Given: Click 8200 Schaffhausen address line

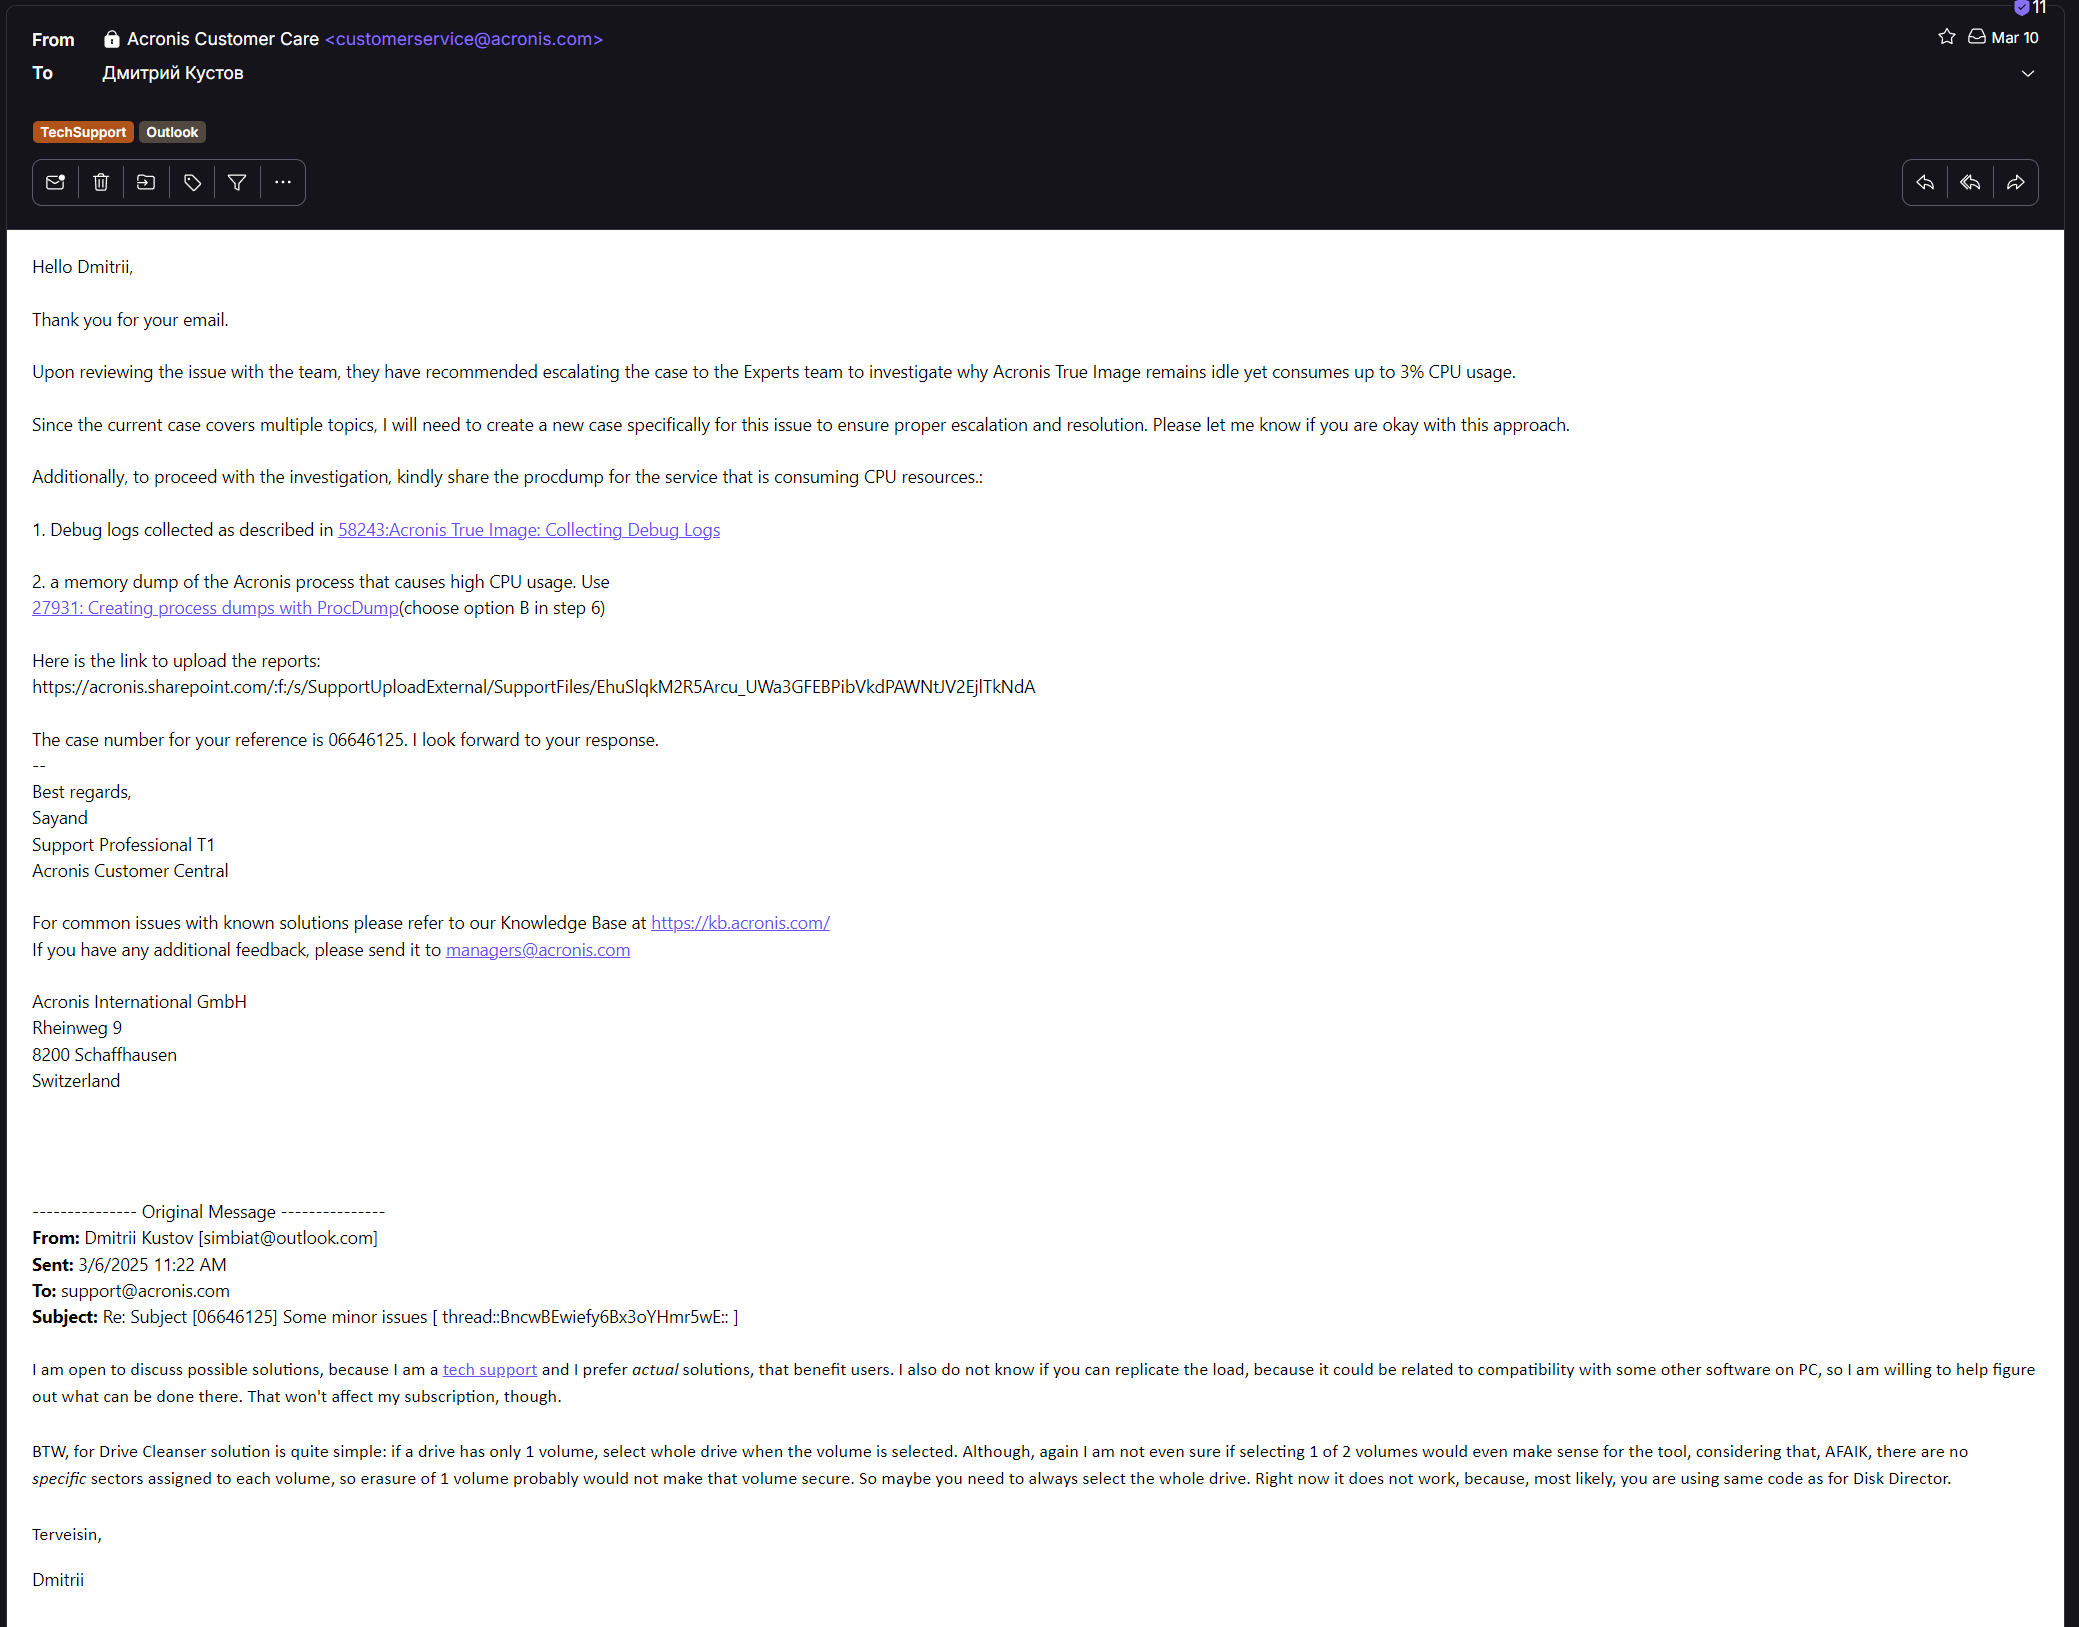Looking at the screenshot, I should pyautogui.click(x=104, y=1055).
